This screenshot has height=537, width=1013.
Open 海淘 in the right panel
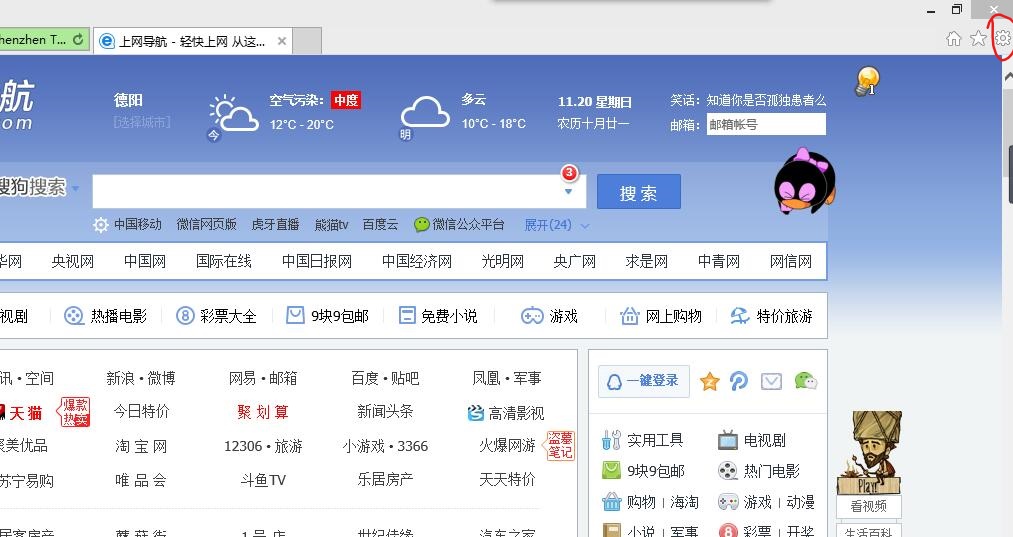point(684,502)
